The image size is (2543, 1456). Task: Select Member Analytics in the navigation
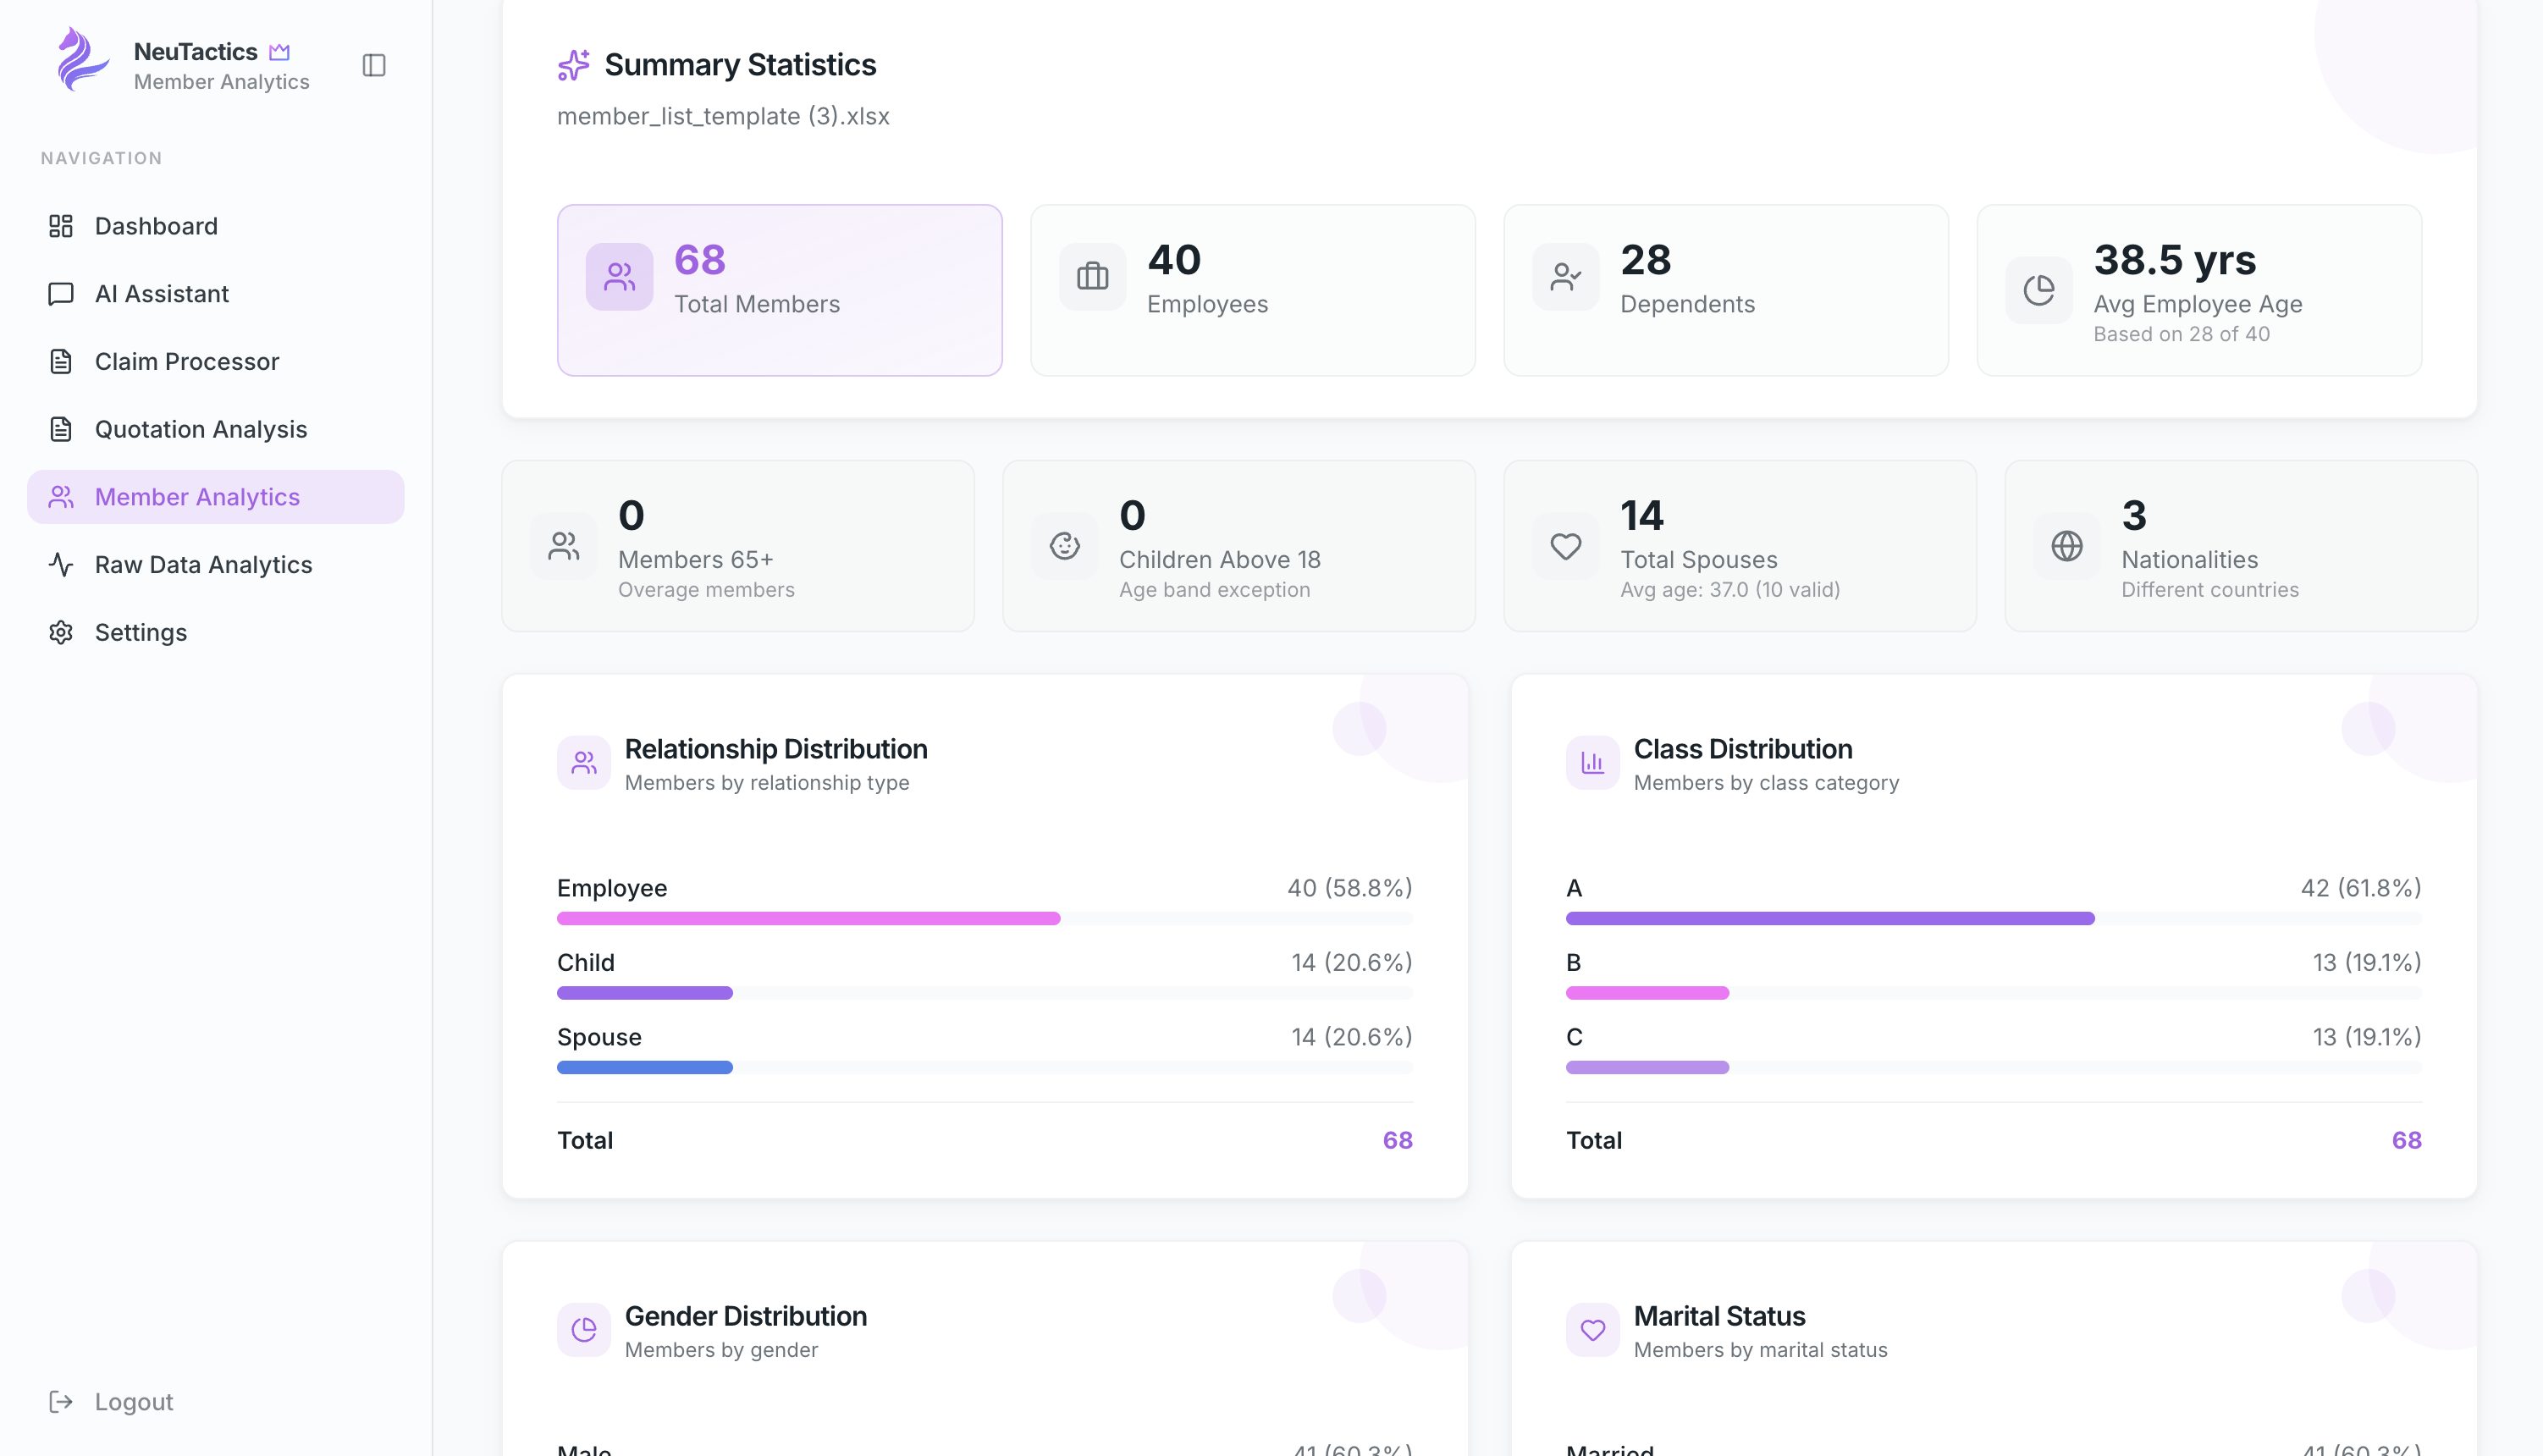(x=196, y=497)
